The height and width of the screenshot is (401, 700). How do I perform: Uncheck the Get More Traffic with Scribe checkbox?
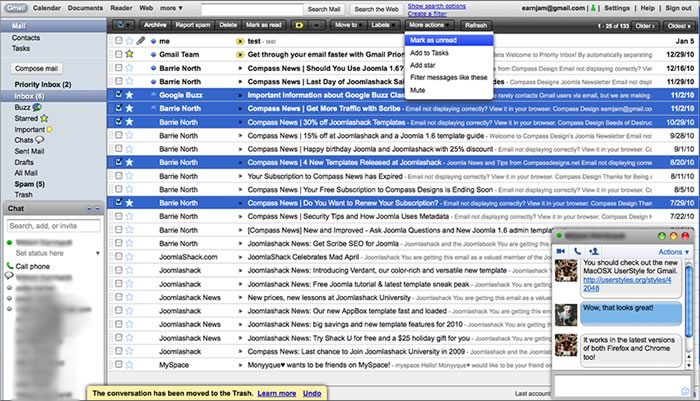118,108
